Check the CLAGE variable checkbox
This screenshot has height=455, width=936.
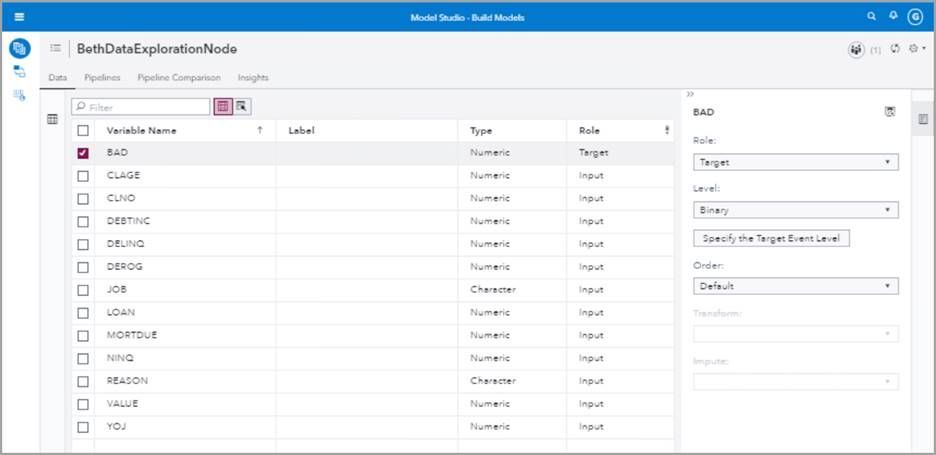coord(83,176)
